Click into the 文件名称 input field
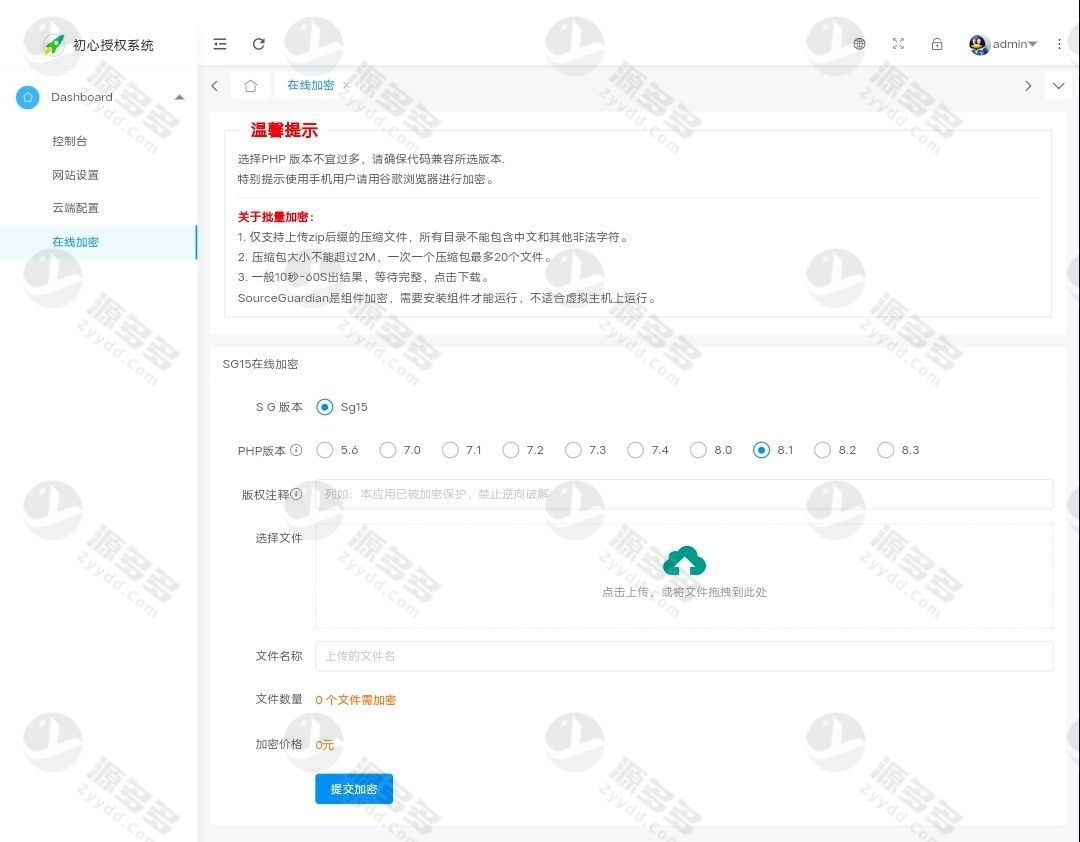 (684, 656)
